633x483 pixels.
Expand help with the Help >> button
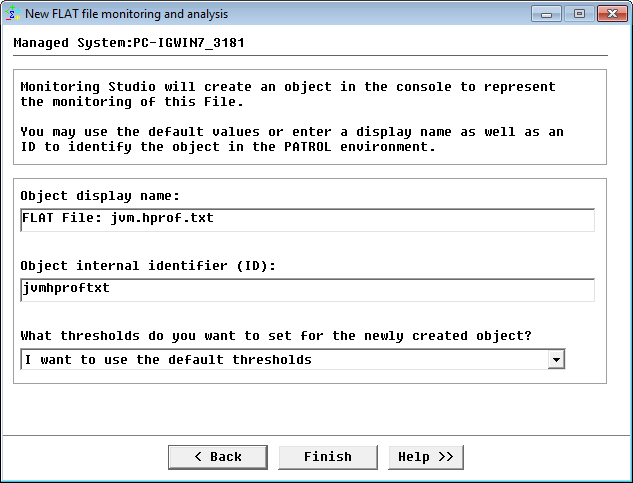coord(425,457)
